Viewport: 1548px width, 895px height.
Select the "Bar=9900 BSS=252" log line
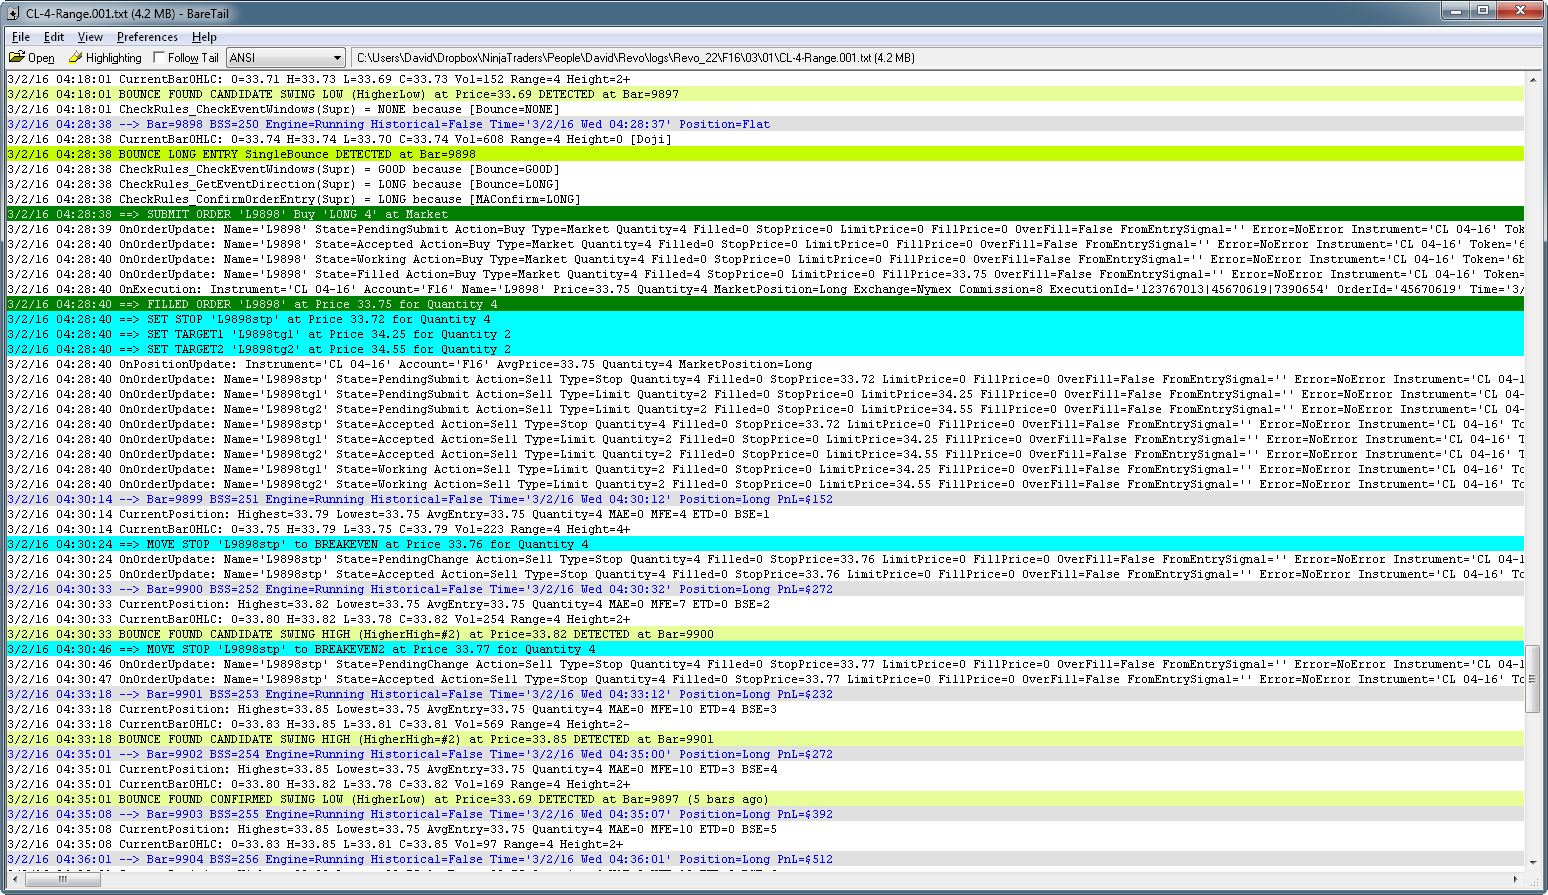pyautogui.click(x=765, y=589)
